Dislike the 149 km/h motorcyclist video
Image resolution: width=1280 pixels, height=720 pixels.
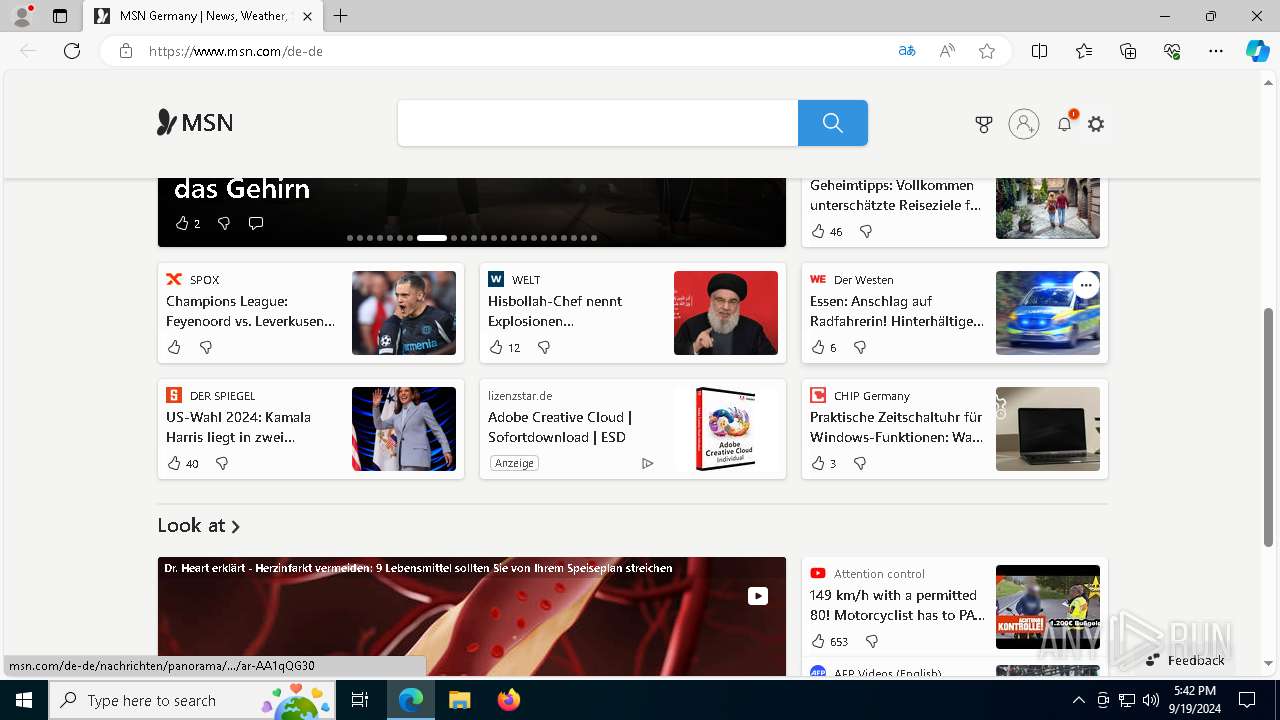click(x=872, y=641)
